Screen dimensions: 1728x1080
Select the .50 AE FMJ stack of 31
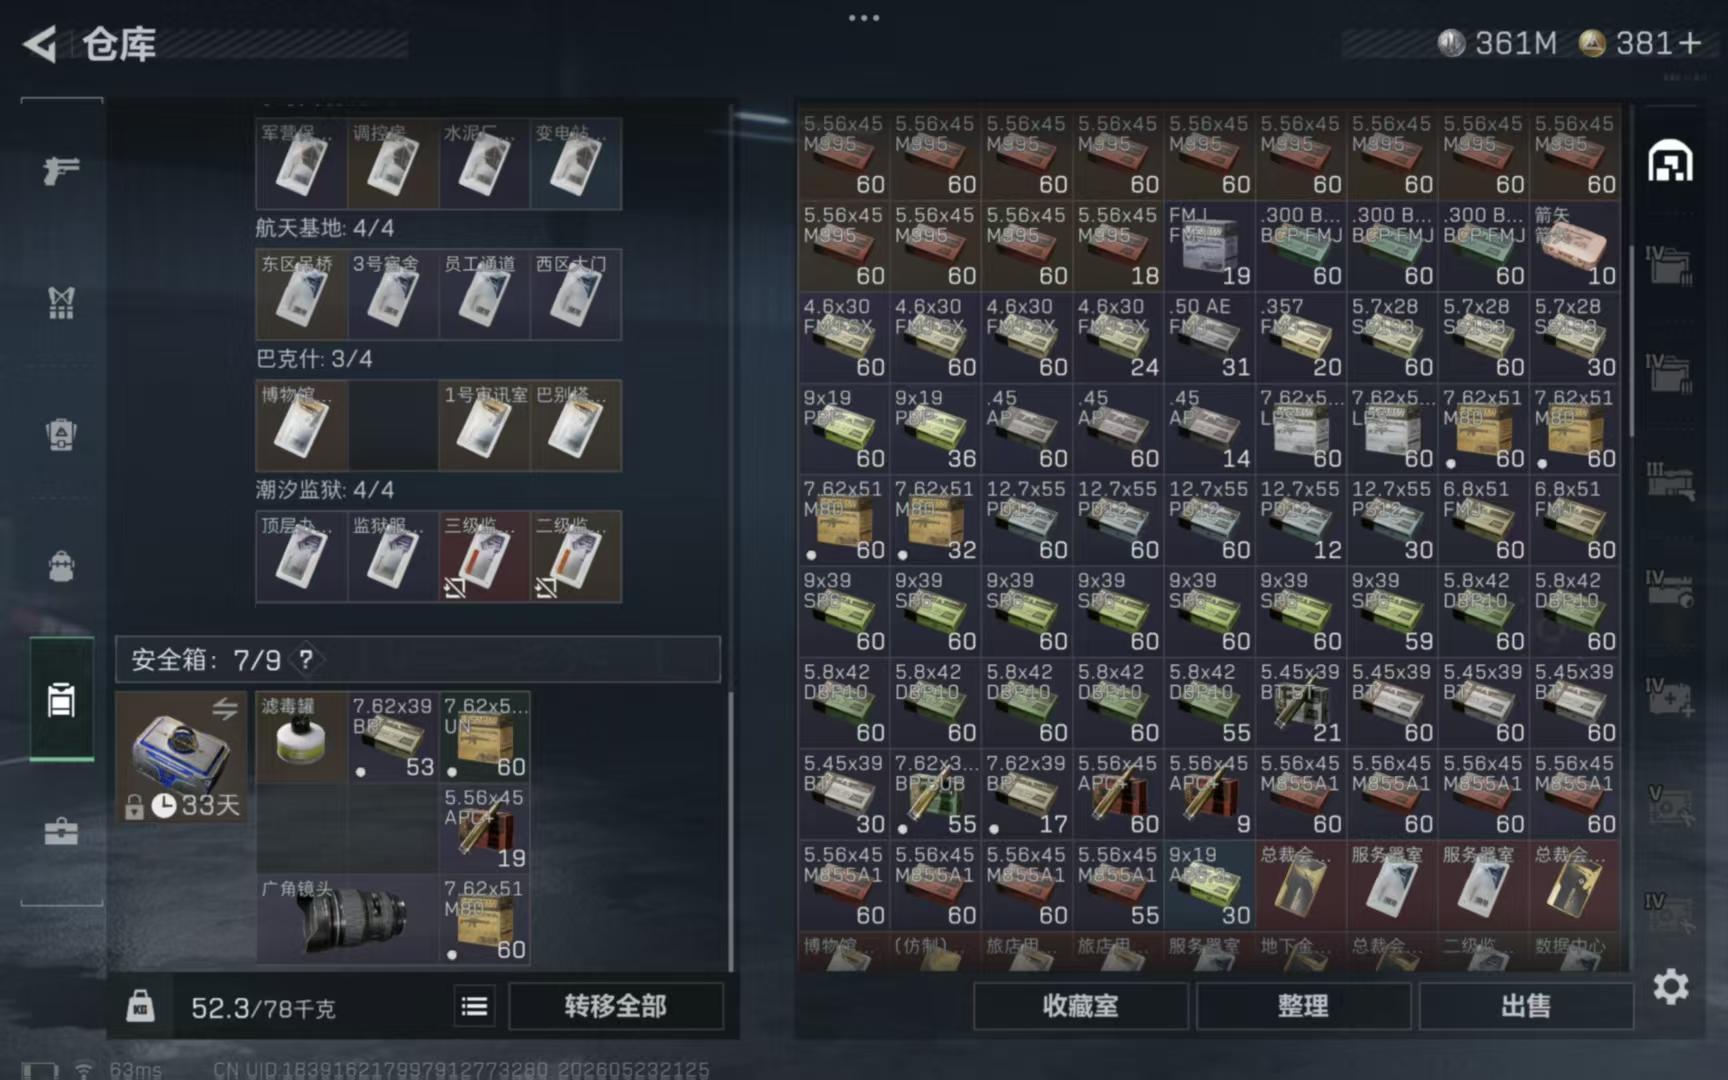[1209, 337]
